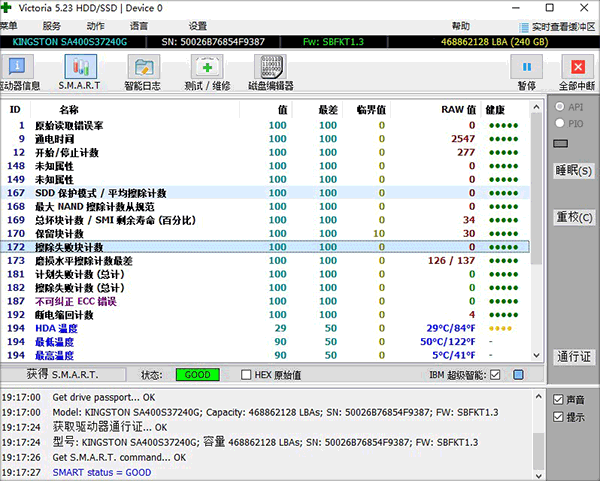Click the 全部中断 red stop icon

pyautogui.click(x=577, y=67)
